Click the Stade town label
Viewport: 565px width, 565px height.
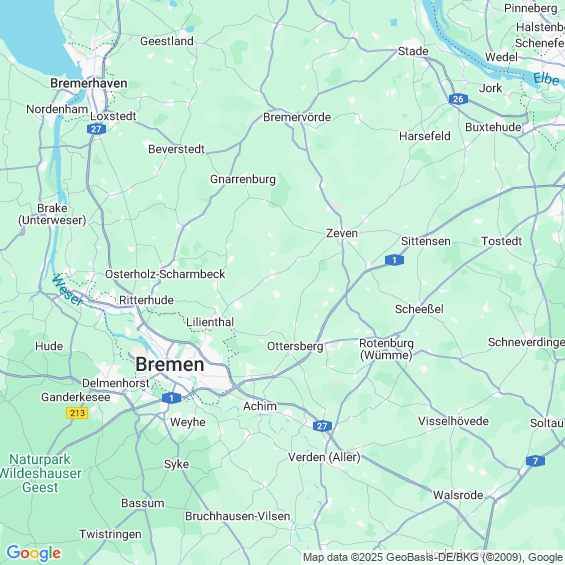point(413,51)
